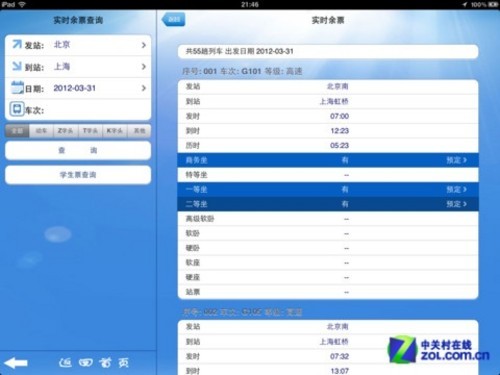Viewport: 500px width, 375px height.
Task: Tap the 软座 row
Action: pyautogui.click(x=328, y=263)
